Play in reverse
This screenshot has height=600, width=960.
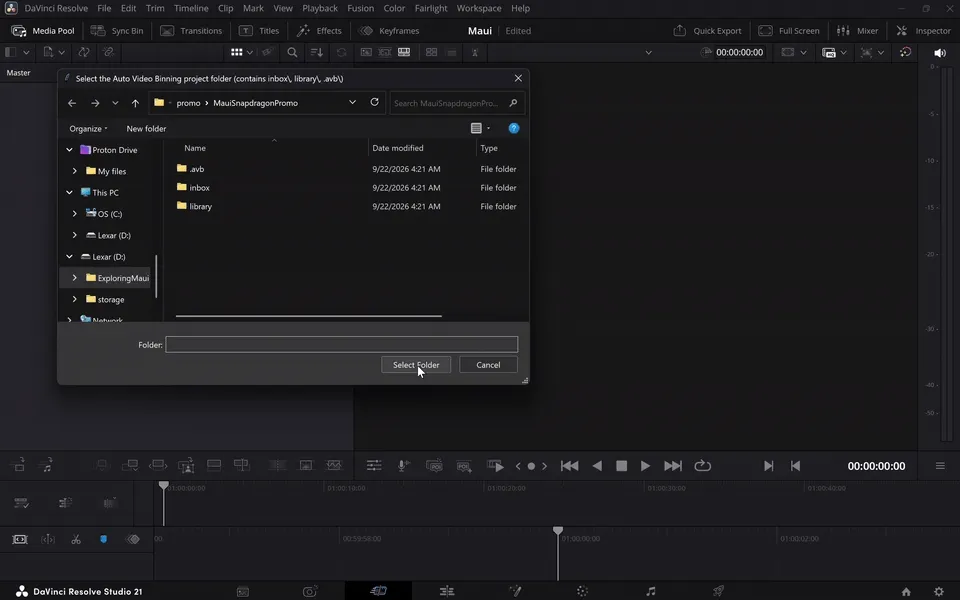597,466
